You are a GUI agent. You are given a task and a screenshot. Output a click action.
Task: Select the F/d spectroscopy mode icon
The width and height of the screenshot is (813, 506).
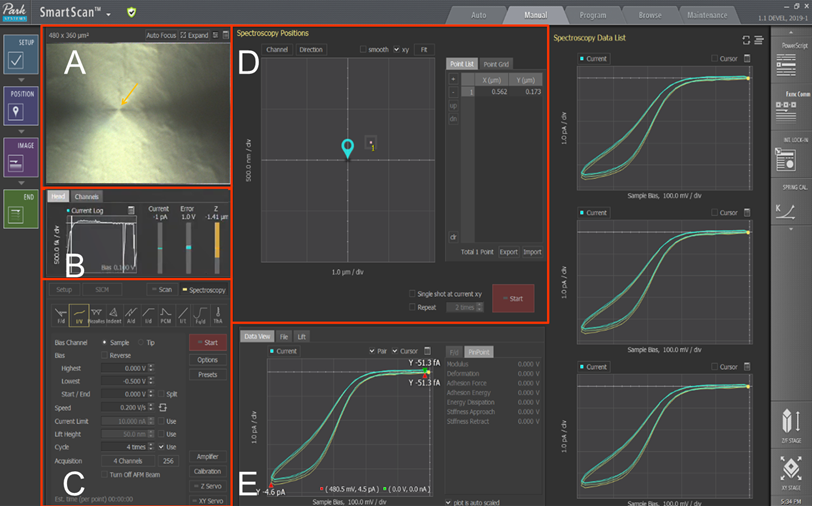[61, 315]
